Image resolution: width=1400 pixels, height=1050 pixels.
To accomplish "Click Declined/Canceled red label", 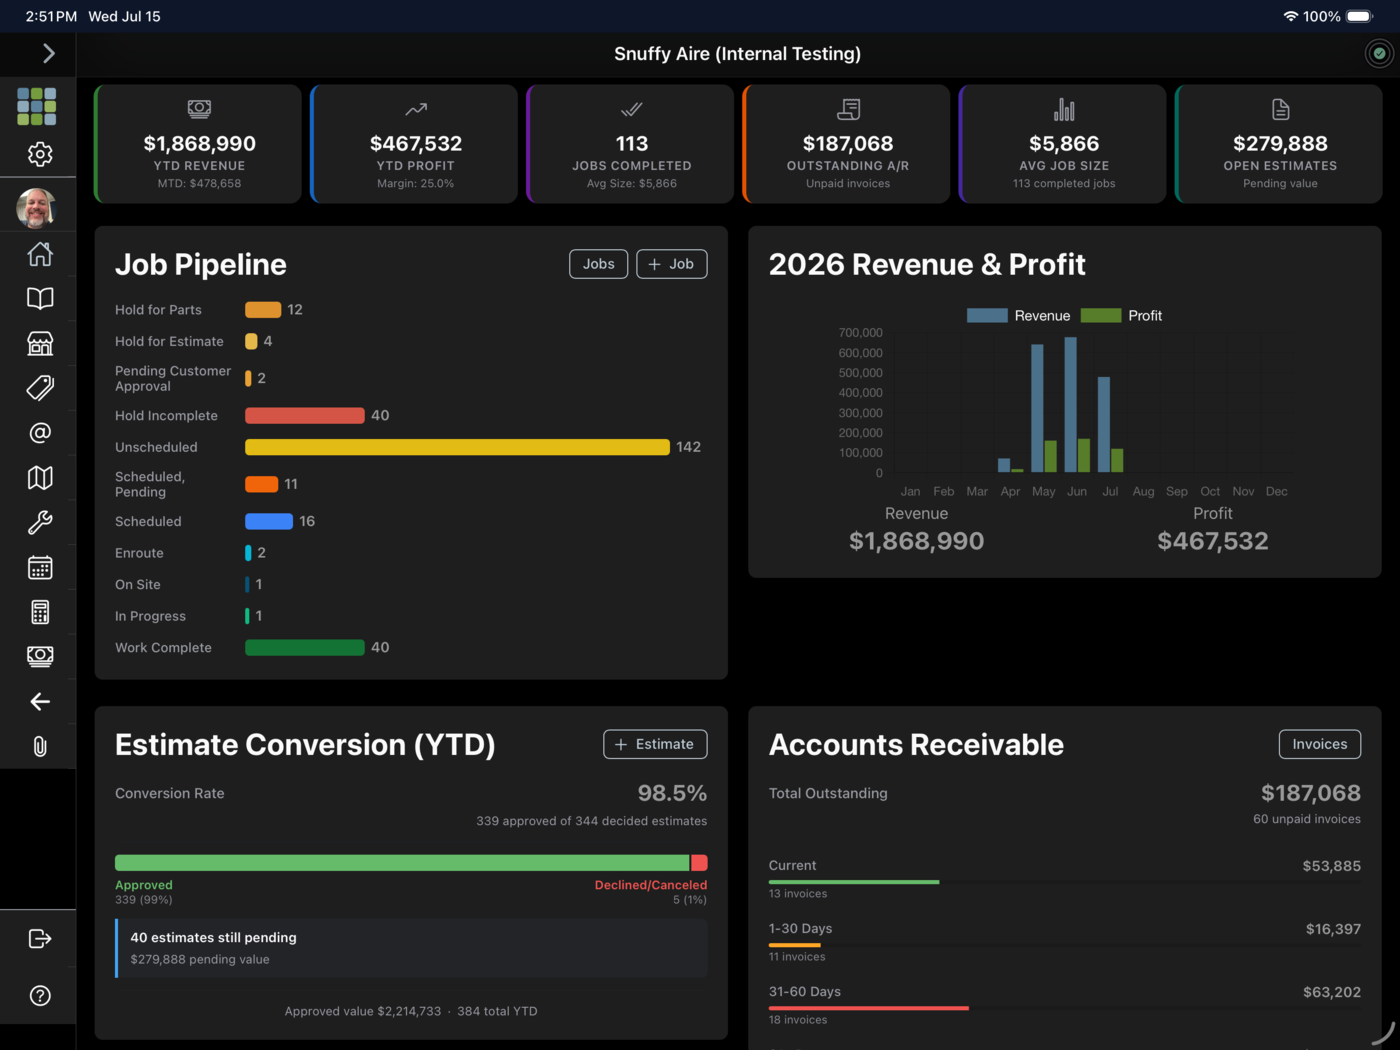I will tap(651, 885).
